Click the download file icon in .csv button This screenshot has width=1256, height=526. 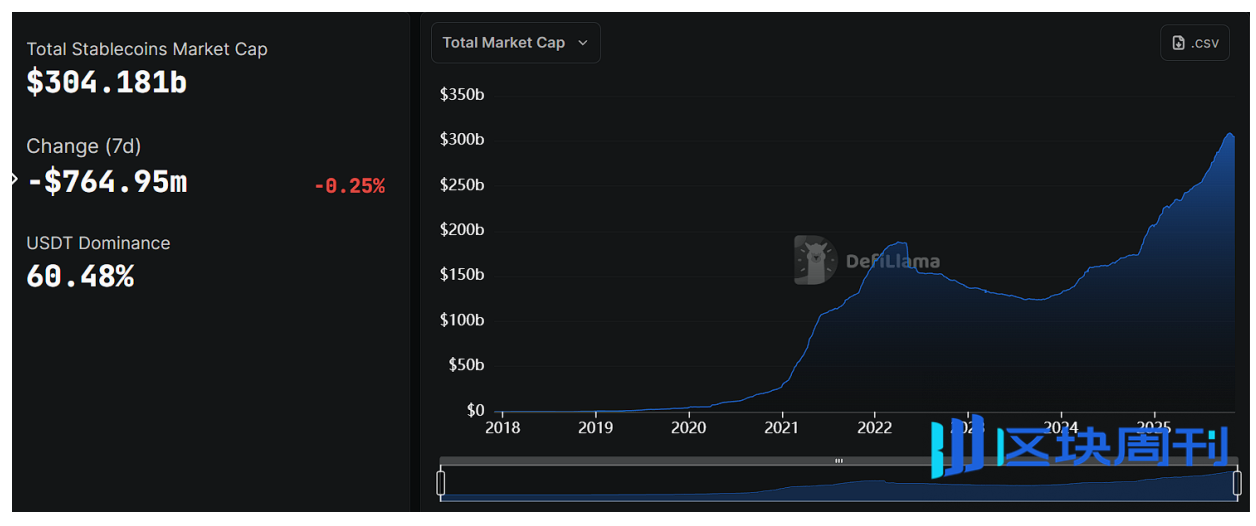[x=1179, y=43]
